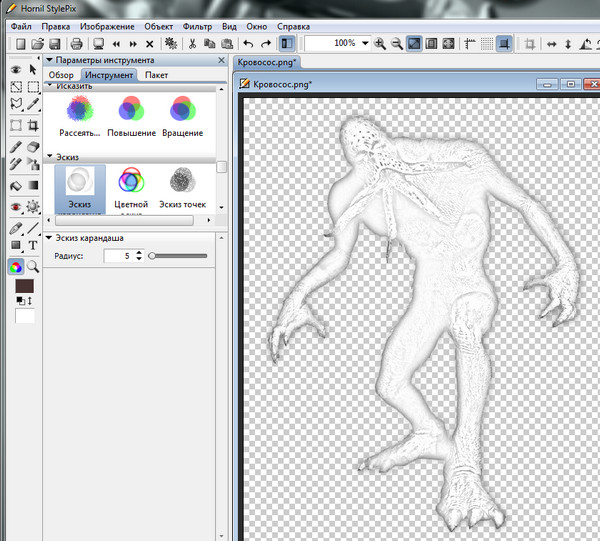The height and width of the screenshot is (541, 600).
Task: Collapse the Эскиз карандаша settings section
Action: pyautogui.click(x=49, y=237)
